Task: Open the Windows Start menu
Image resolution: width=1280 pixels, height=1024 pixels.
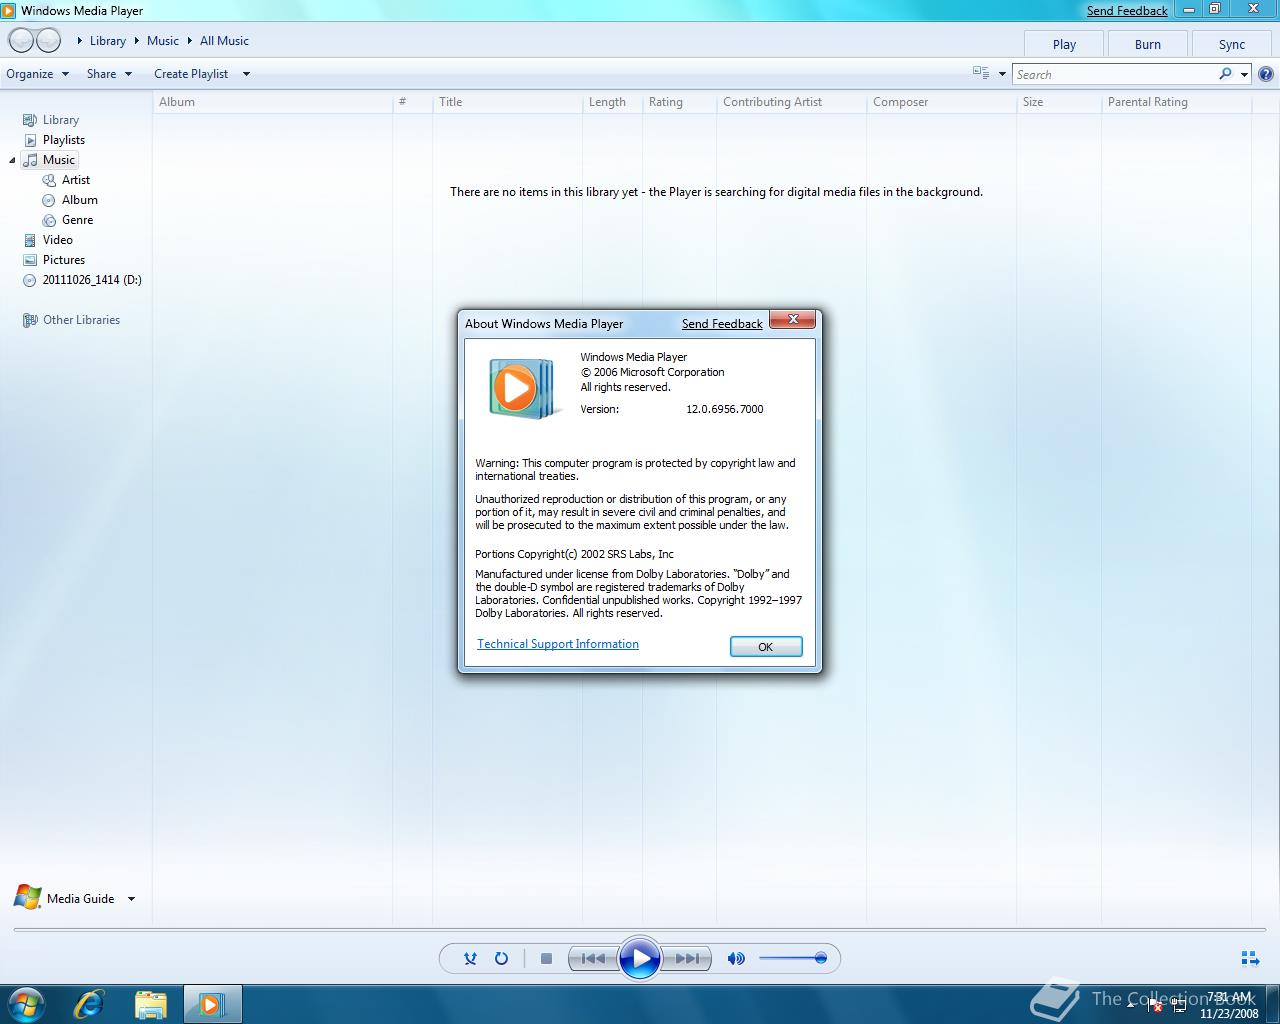Action: (26, 1004)
